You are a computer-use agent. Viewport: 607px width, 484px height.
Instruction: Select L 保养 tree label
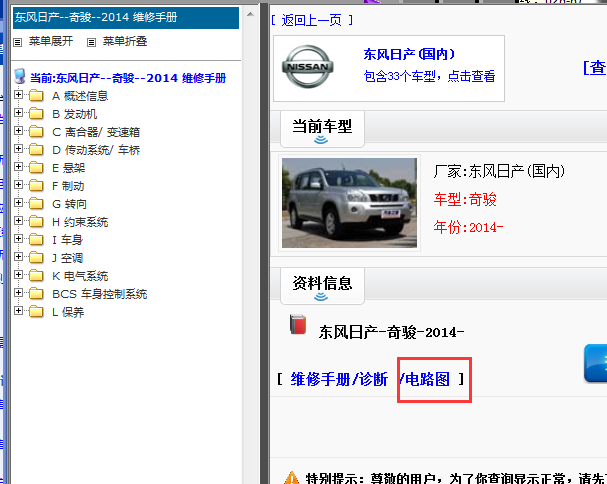68,312
